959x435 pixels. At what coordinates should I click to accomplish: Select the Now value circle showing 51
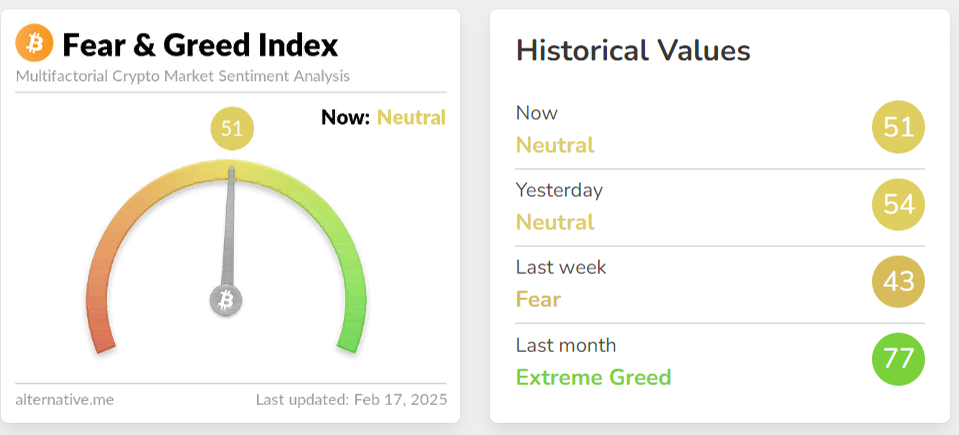(898, 127)
